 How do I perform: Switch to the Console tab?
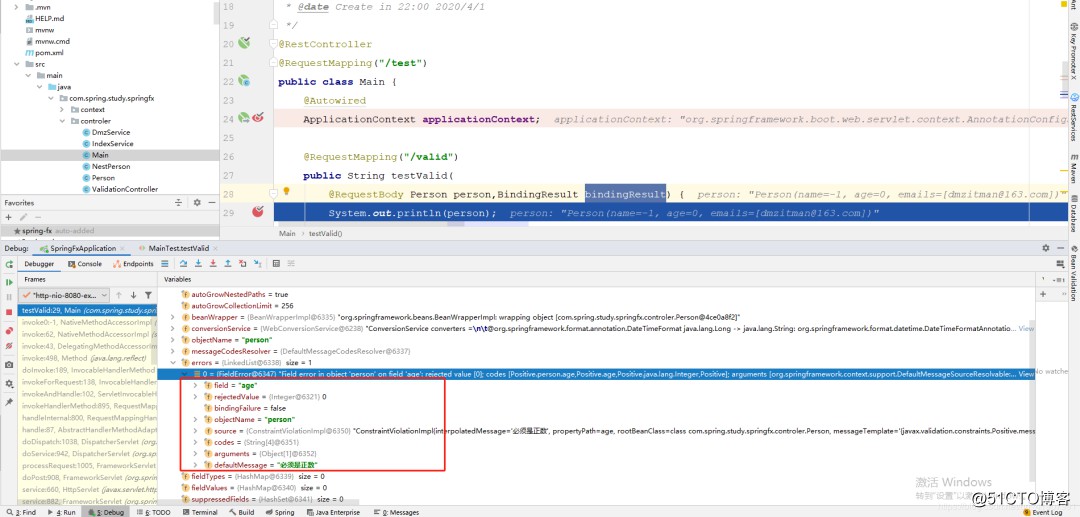point(85,264)
